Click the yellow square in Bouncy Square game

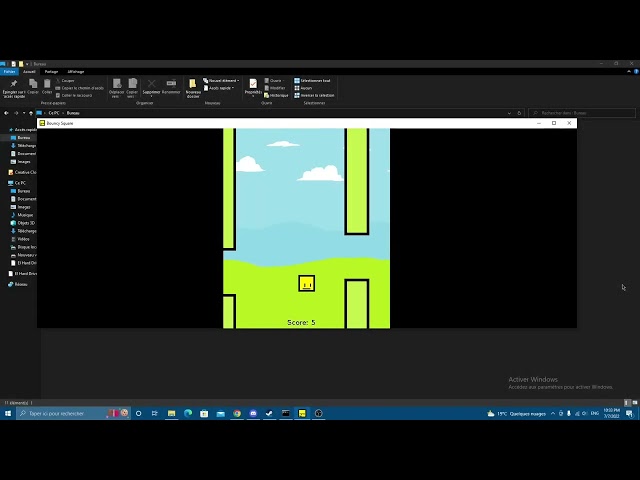[x=307, y=283]
